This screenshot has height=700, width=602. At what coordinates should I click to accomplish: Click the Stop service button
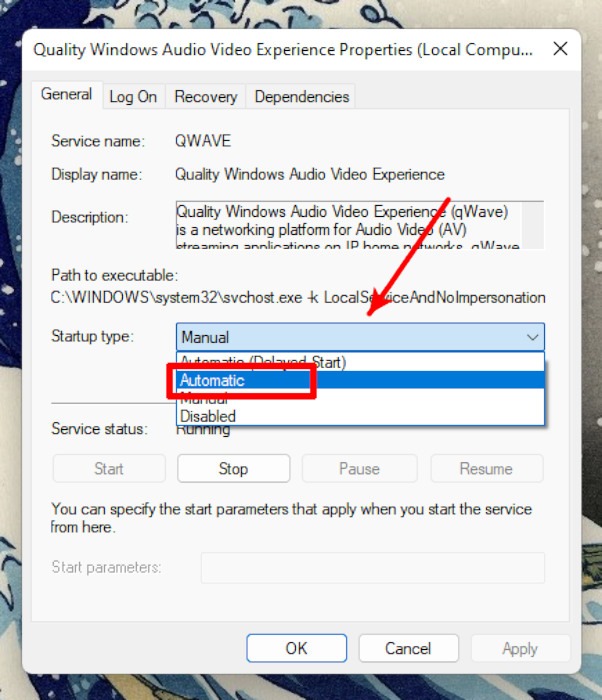(x=234, y=468)
